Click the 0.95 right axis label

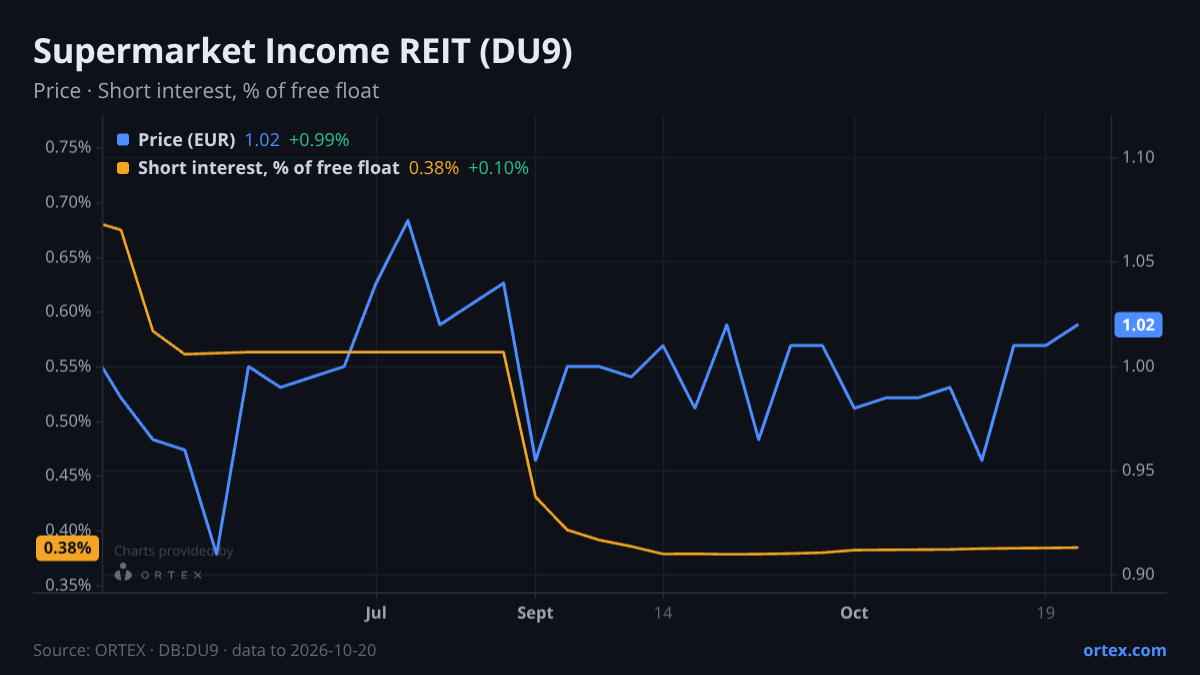tap(1139, 470)
